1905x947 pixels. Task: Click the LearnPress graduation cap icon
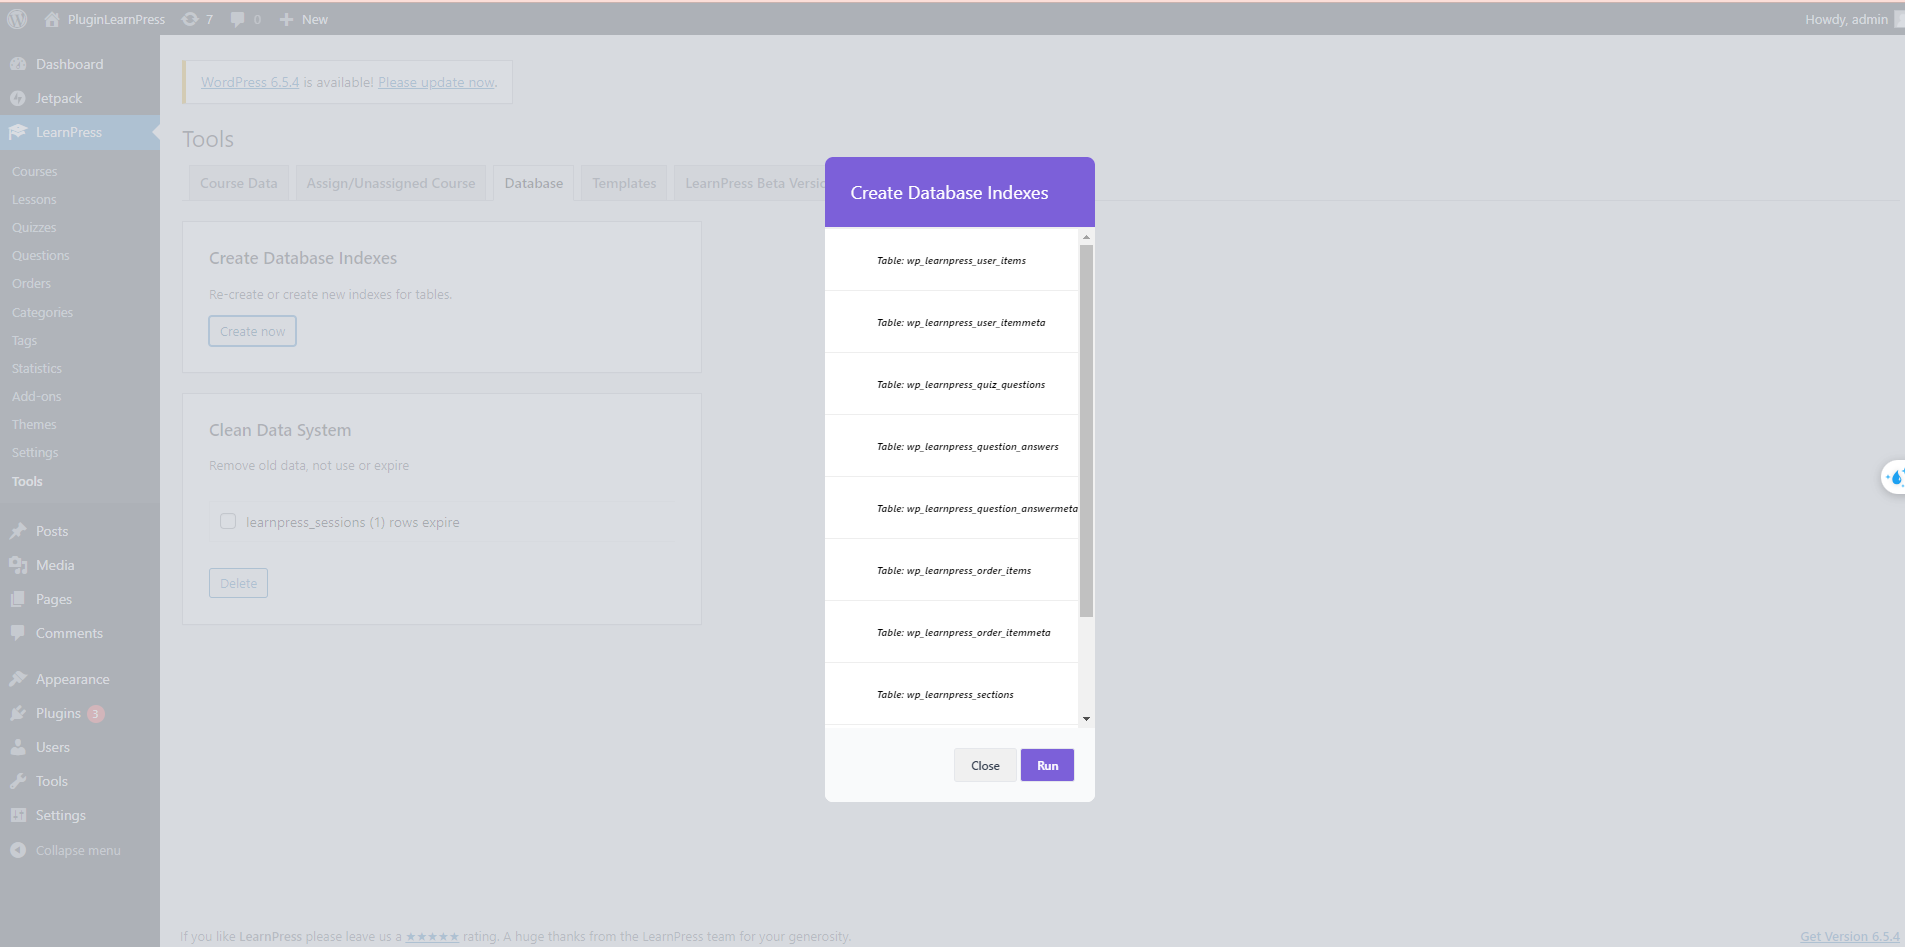tap(18, 132)
